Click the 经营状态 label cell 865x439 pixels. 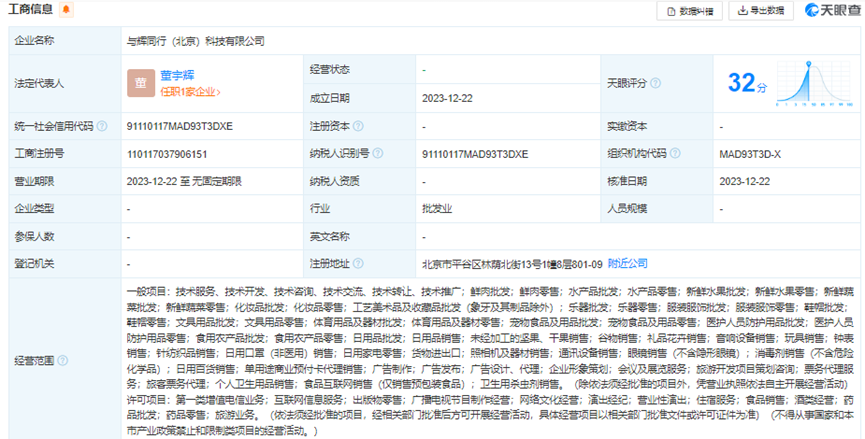[x=360, y=69]
